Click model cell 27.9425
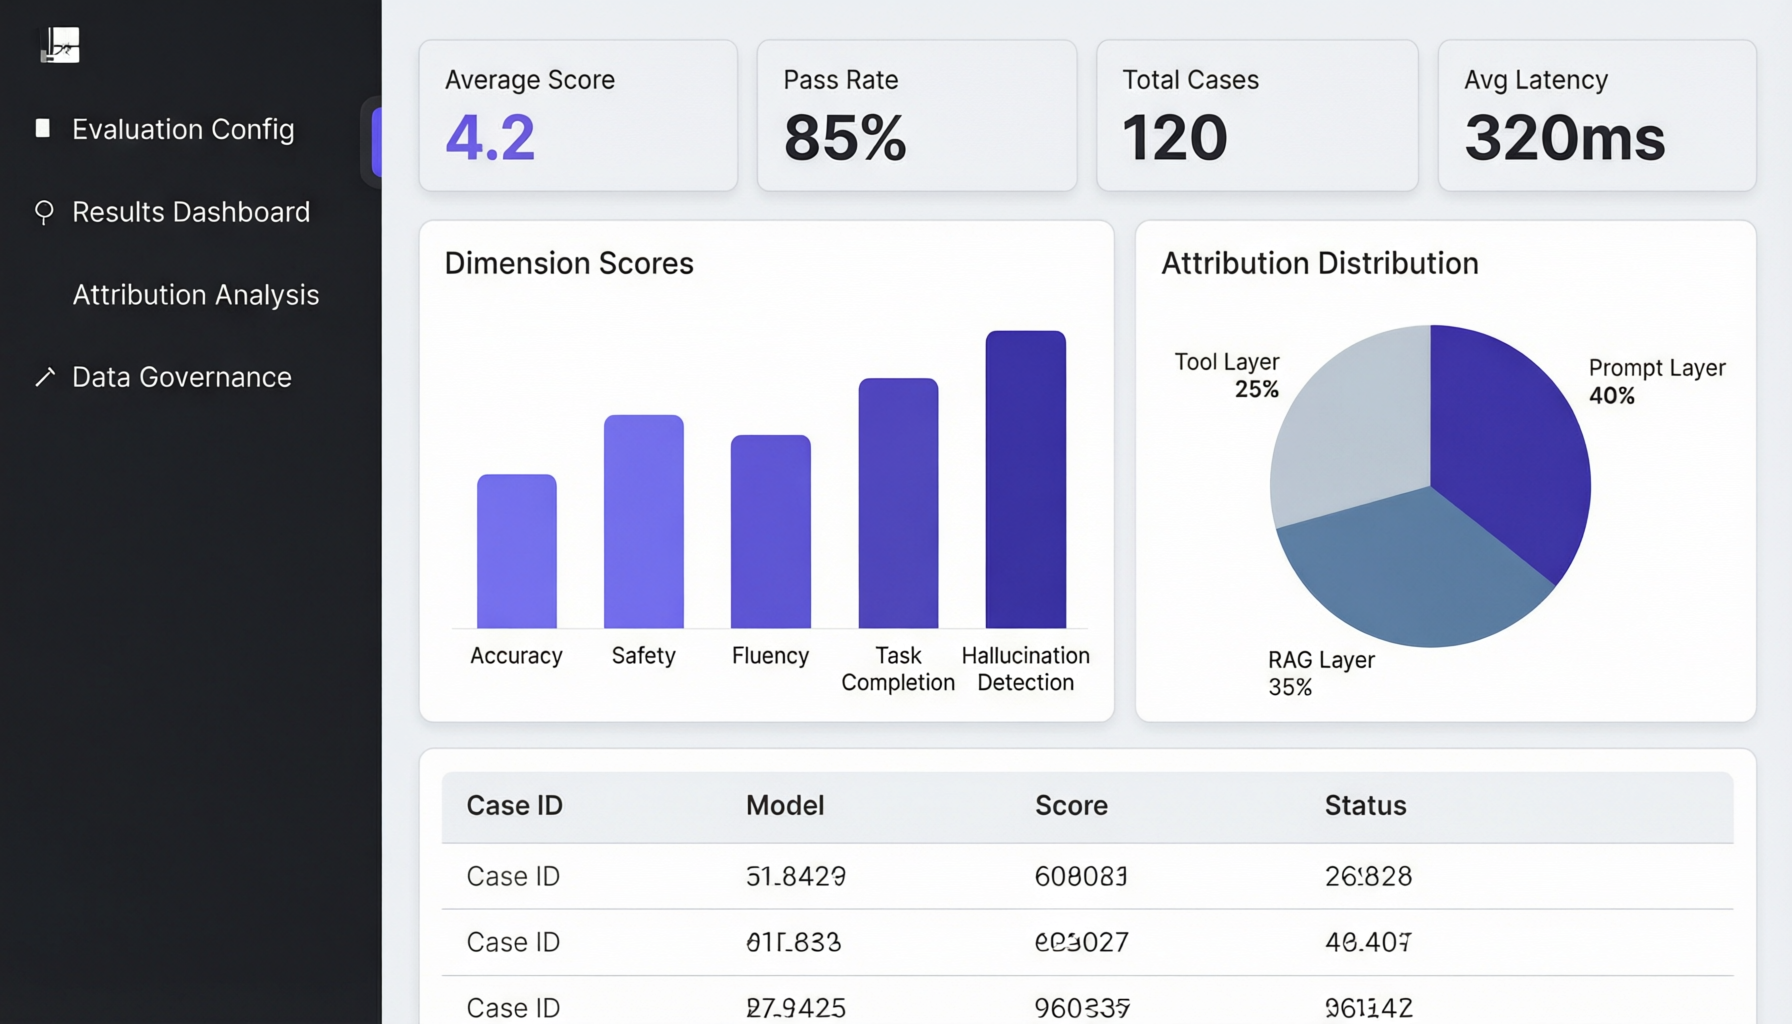This screenshot has width=1792, height=1024. [x=796, y=1007]
